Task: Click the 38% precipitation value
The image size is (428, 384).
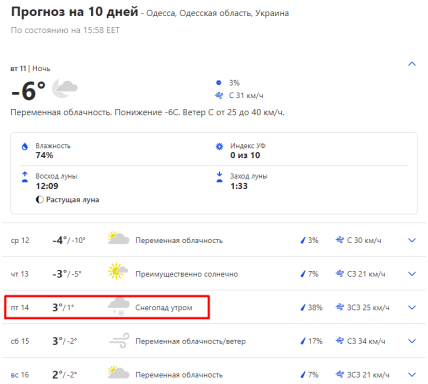Action: 315,307
